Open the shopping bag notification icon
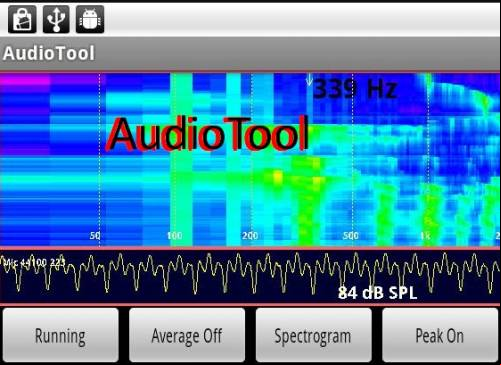501x365 pixels. click(22, 19)
